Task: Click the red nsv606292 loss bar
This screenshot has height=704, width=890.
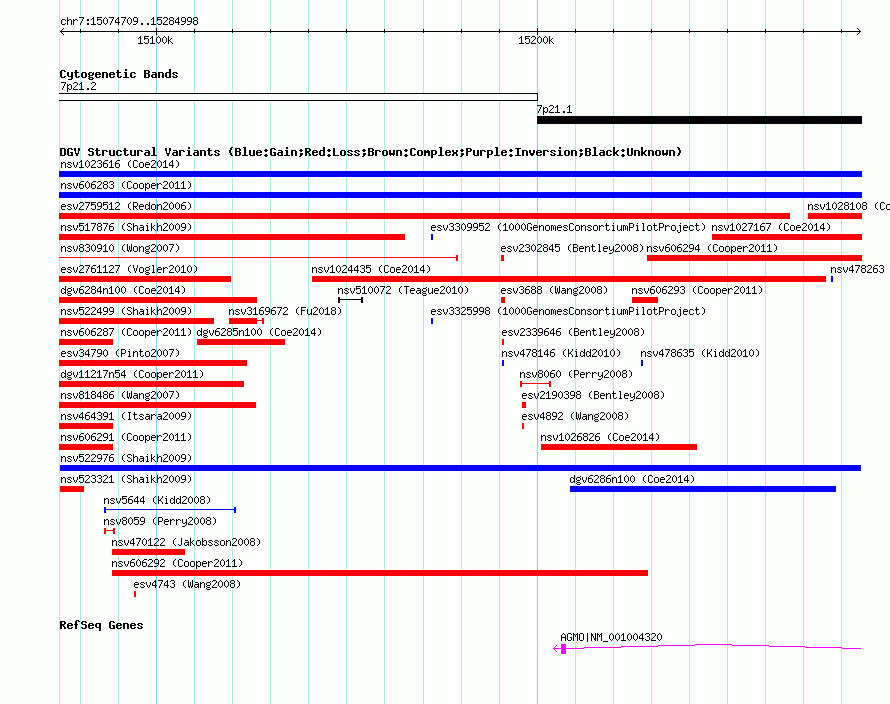Action: pos(380,573)
